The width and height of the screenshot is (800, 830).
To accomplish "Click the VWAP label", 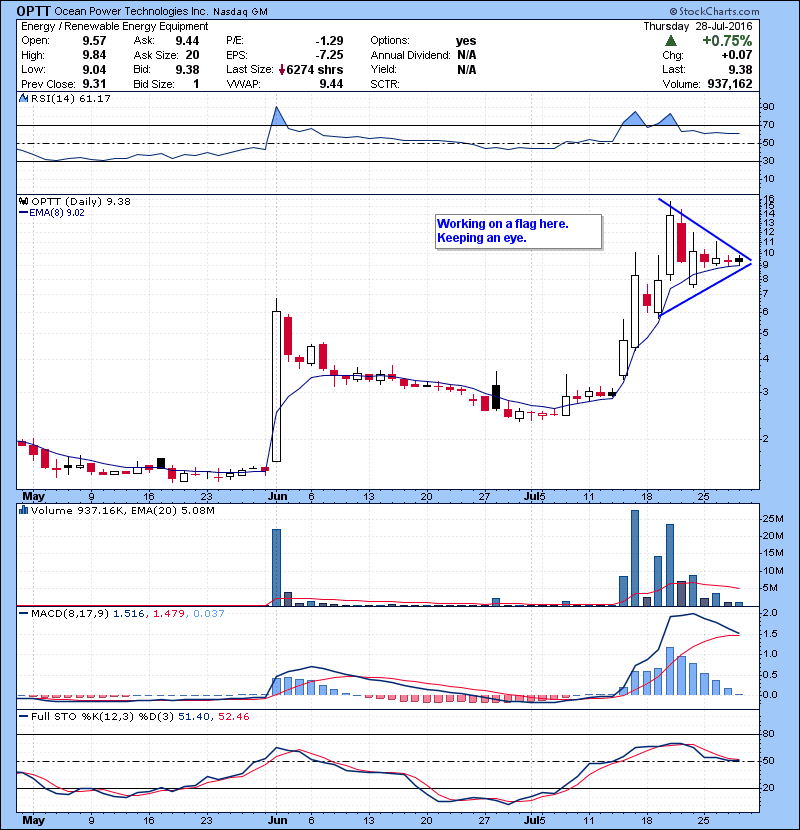I will [x=244, y=84].
